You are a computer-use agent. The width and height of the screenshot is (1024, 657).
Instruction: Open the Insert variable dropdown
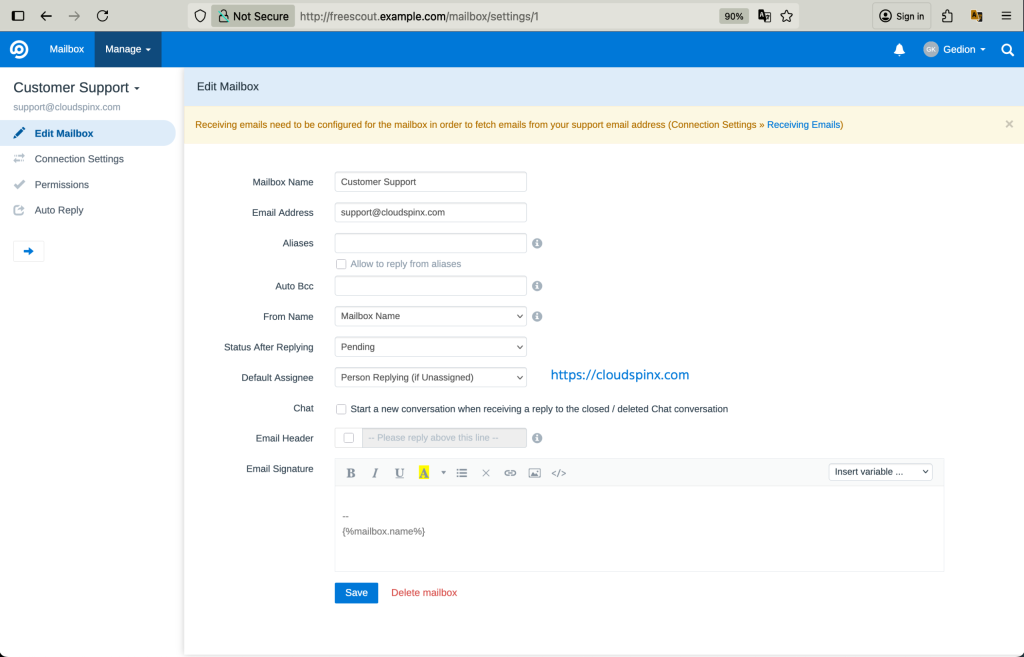[x=879, y=471]
